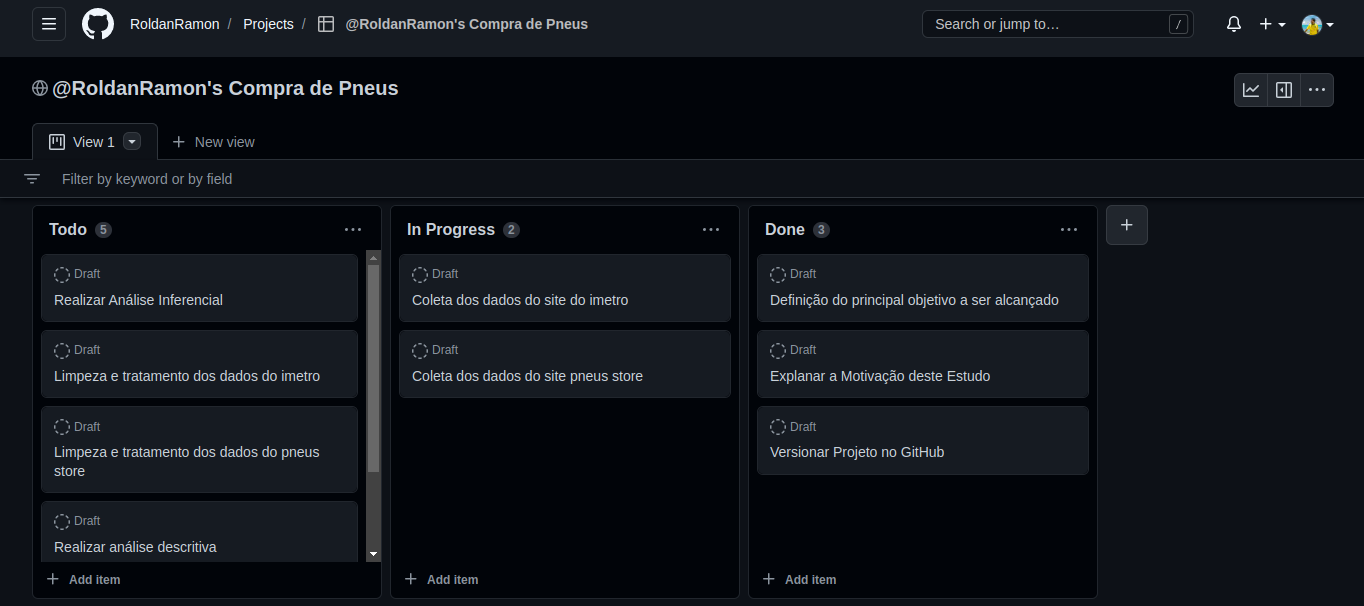Open the Todo column options menu
Screen dimensions: 1364x606
(353, 229)
